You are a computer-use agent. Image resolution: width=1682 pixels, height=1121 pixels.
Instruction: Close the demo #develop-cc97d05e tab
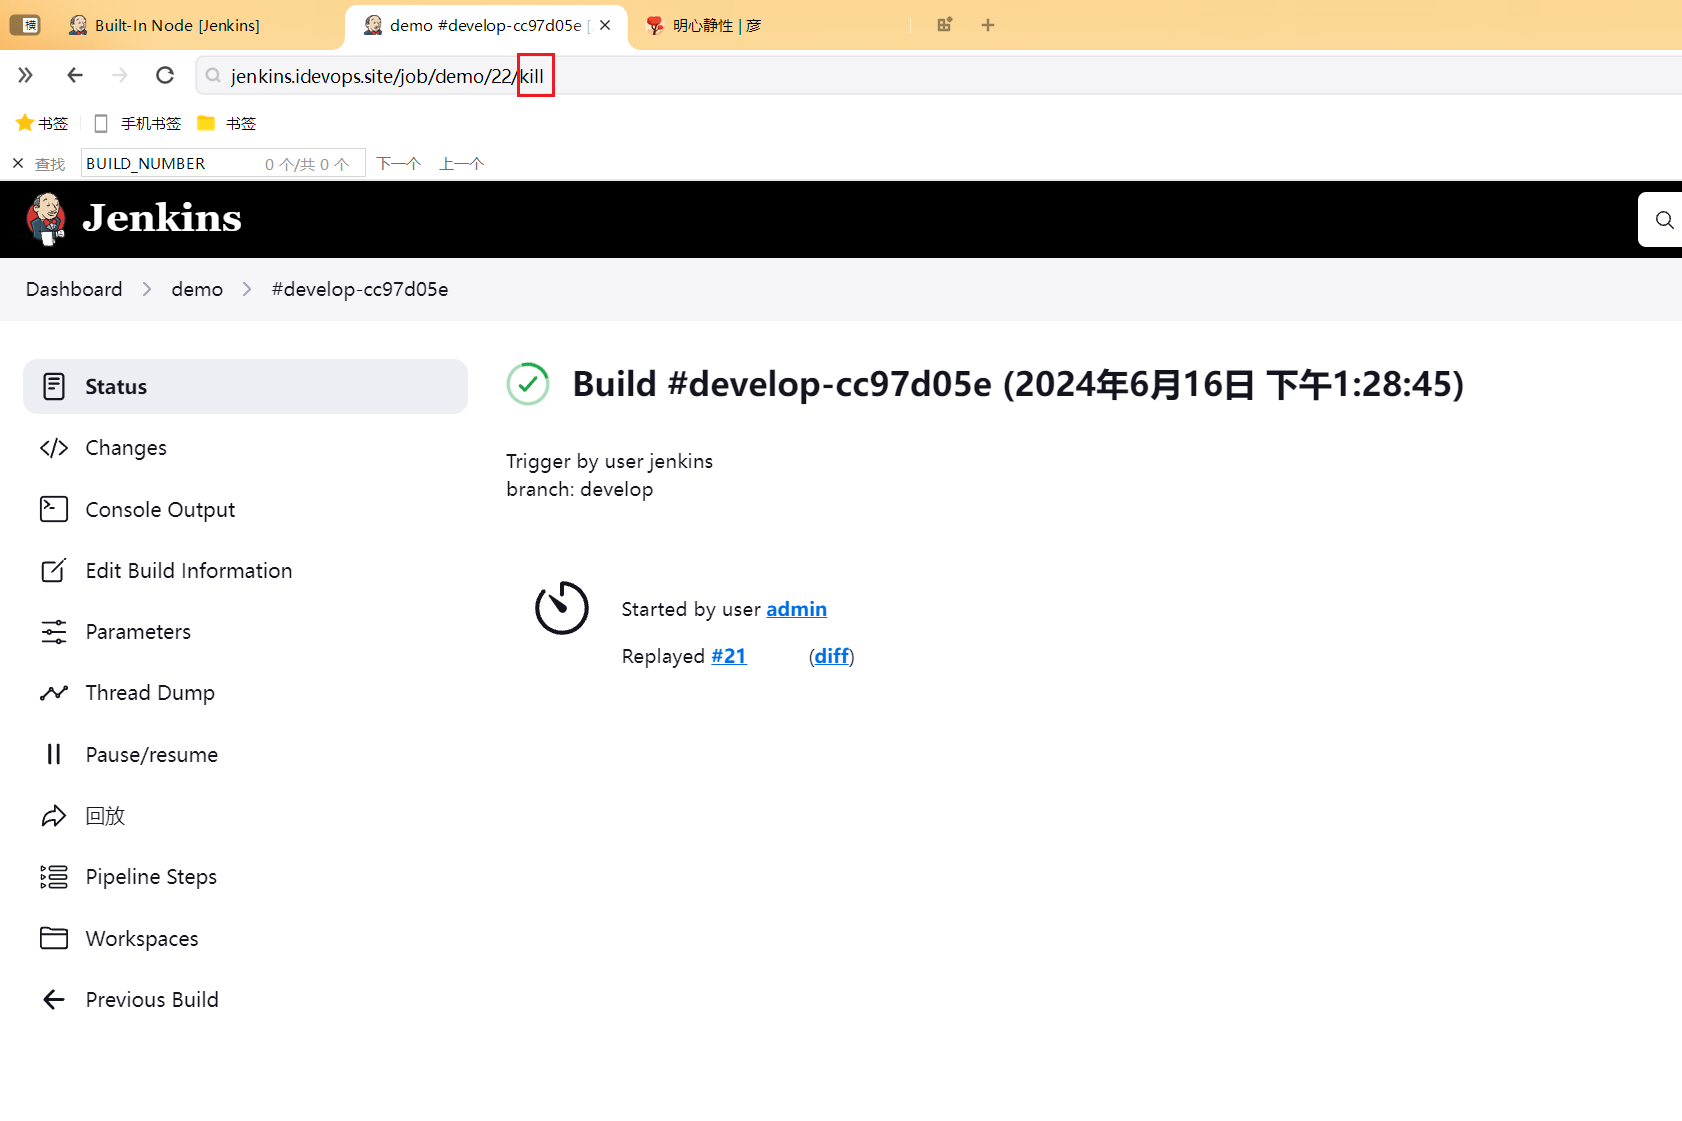(605, 25)
